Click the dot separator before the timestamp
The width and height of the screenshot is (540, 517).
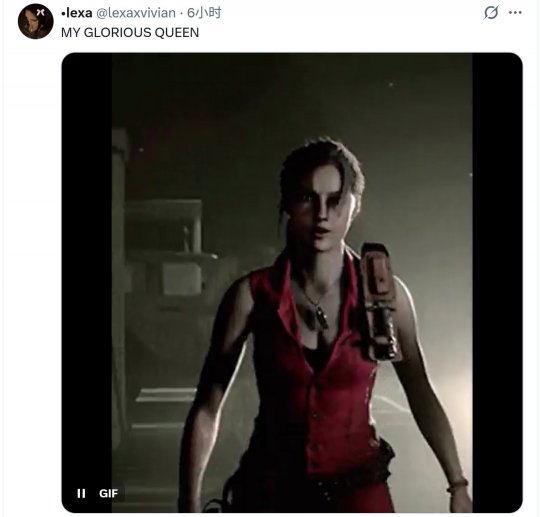pyautogui.click(x=181, y=13)
